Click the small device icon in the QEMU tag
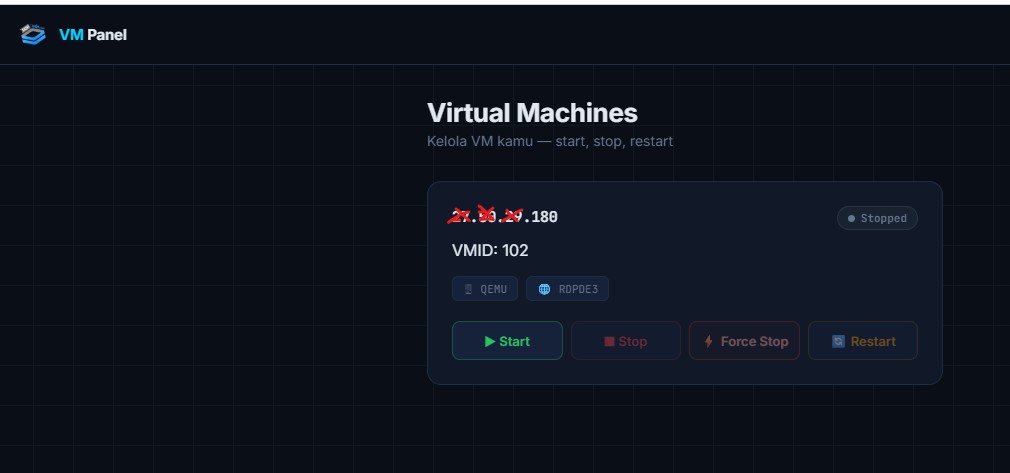The height and width of the screenshot is (473, 1010). coord(468,289)
